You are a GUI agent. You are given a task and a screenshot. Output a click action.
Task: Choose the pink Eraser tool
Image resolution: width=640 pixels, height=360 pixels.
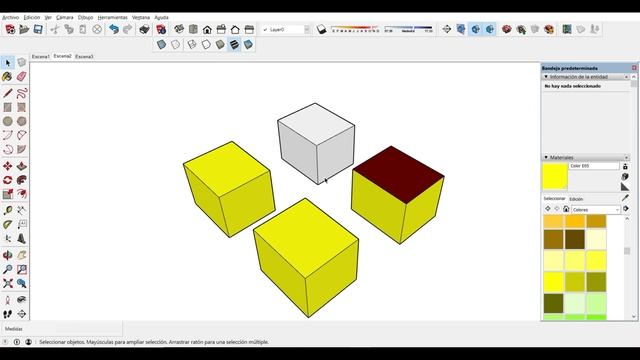coord(22,76)
